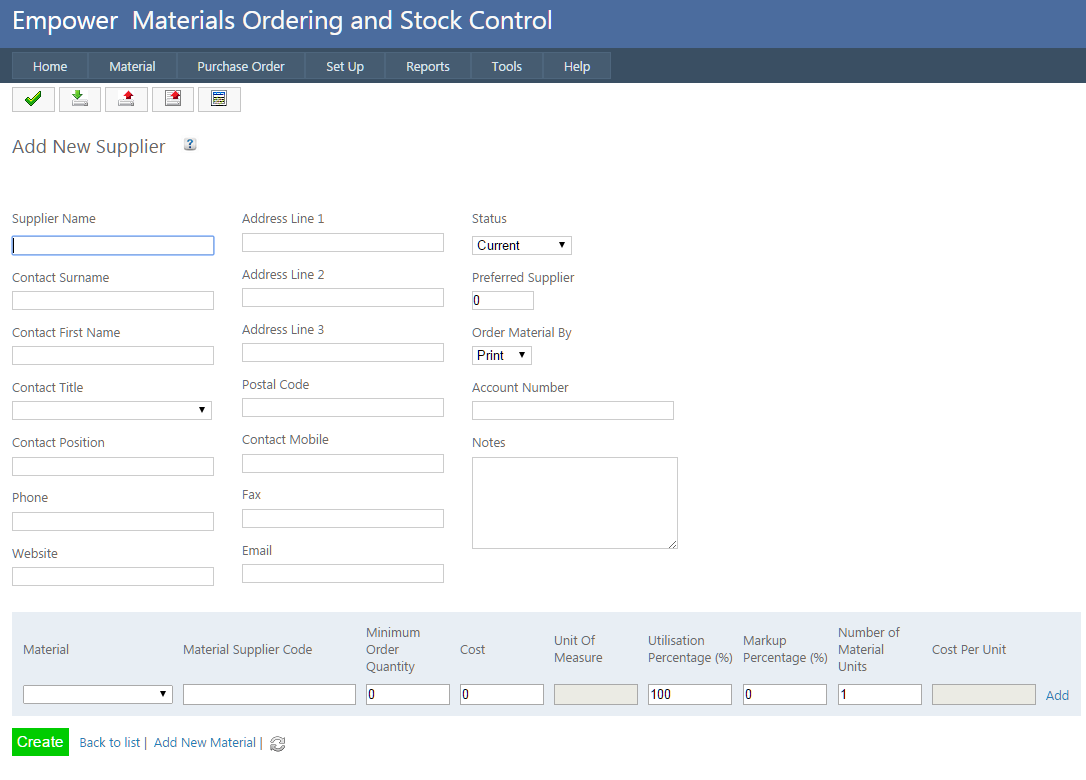Image resolution: width=1086 pixels, height=780 pixels.
Task: Open the Status dropdown showing Current
Action: [521, 245]
